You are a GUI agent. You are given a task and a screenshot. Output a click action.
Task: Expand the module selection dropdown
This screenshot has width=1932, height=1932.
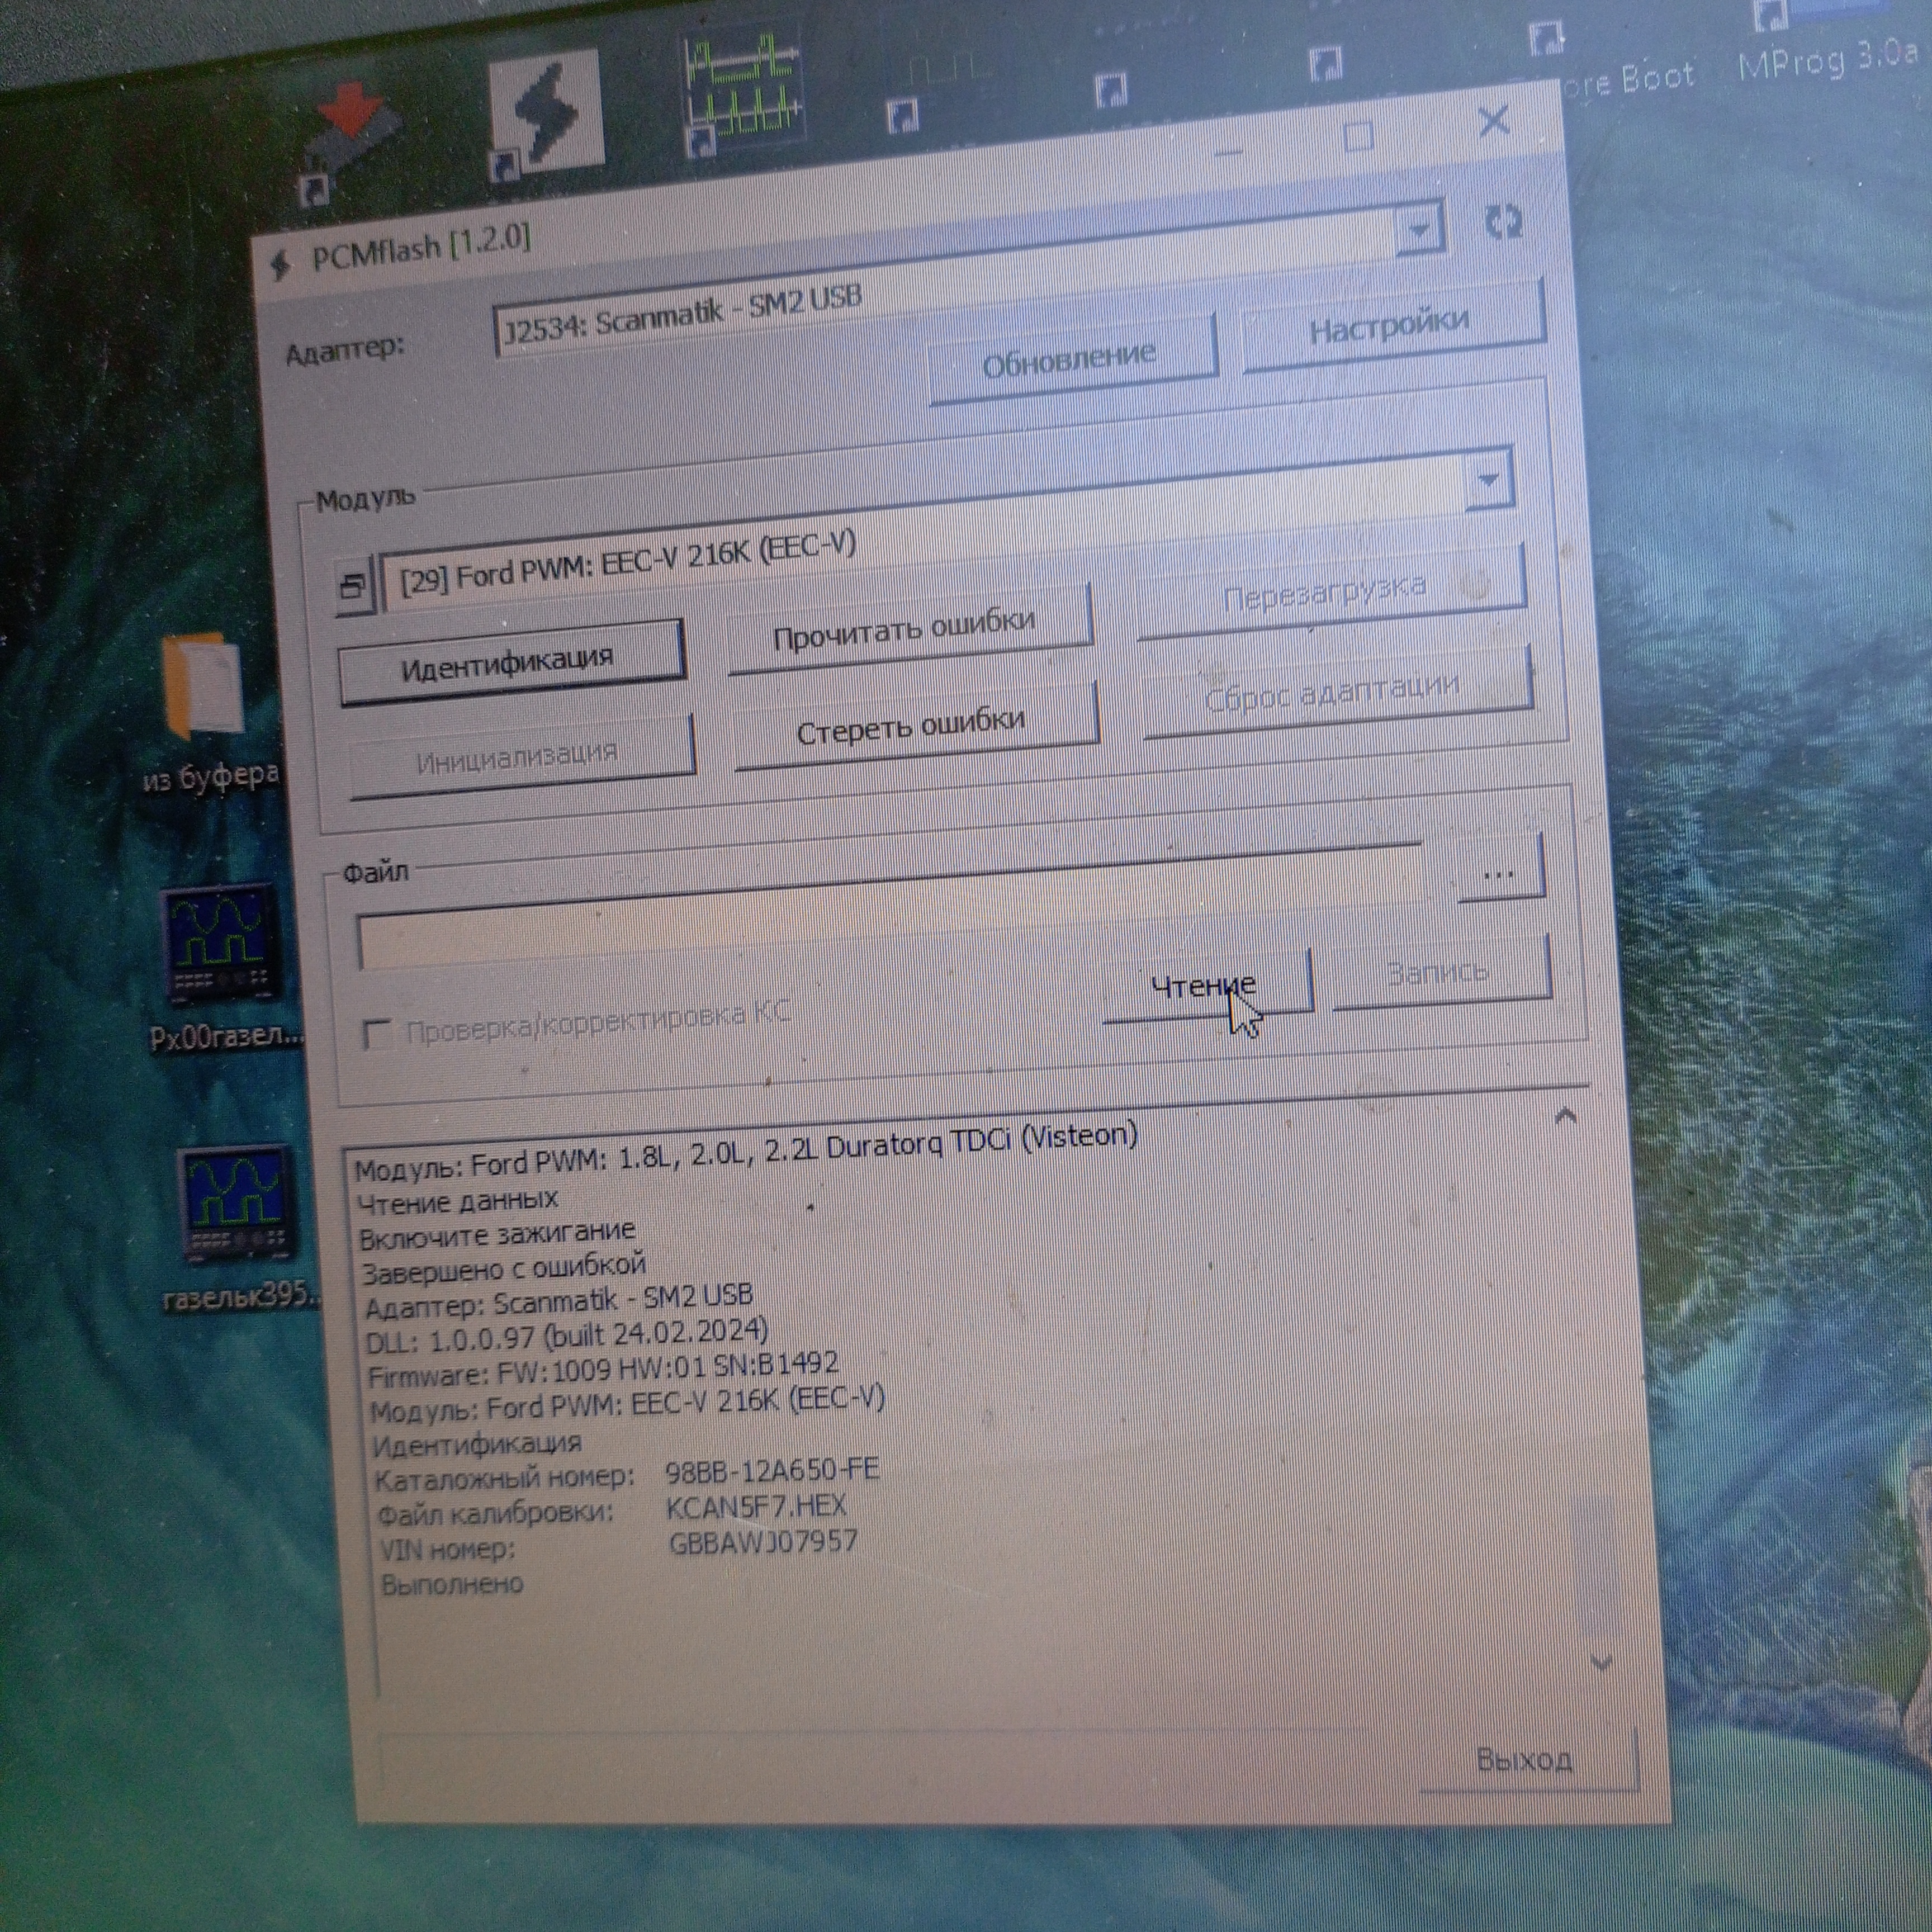1488,480
